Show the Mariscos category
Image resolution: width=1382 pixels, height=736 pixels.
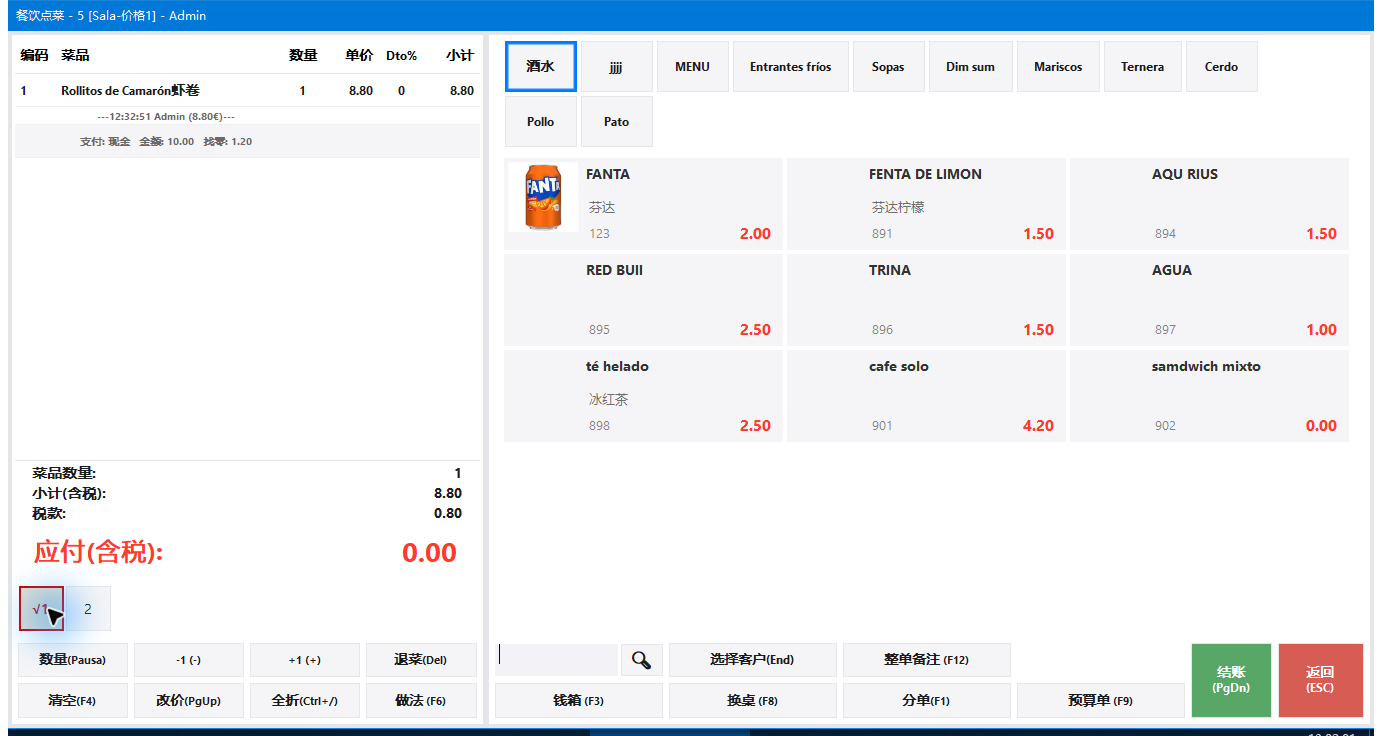point(1058,67)
